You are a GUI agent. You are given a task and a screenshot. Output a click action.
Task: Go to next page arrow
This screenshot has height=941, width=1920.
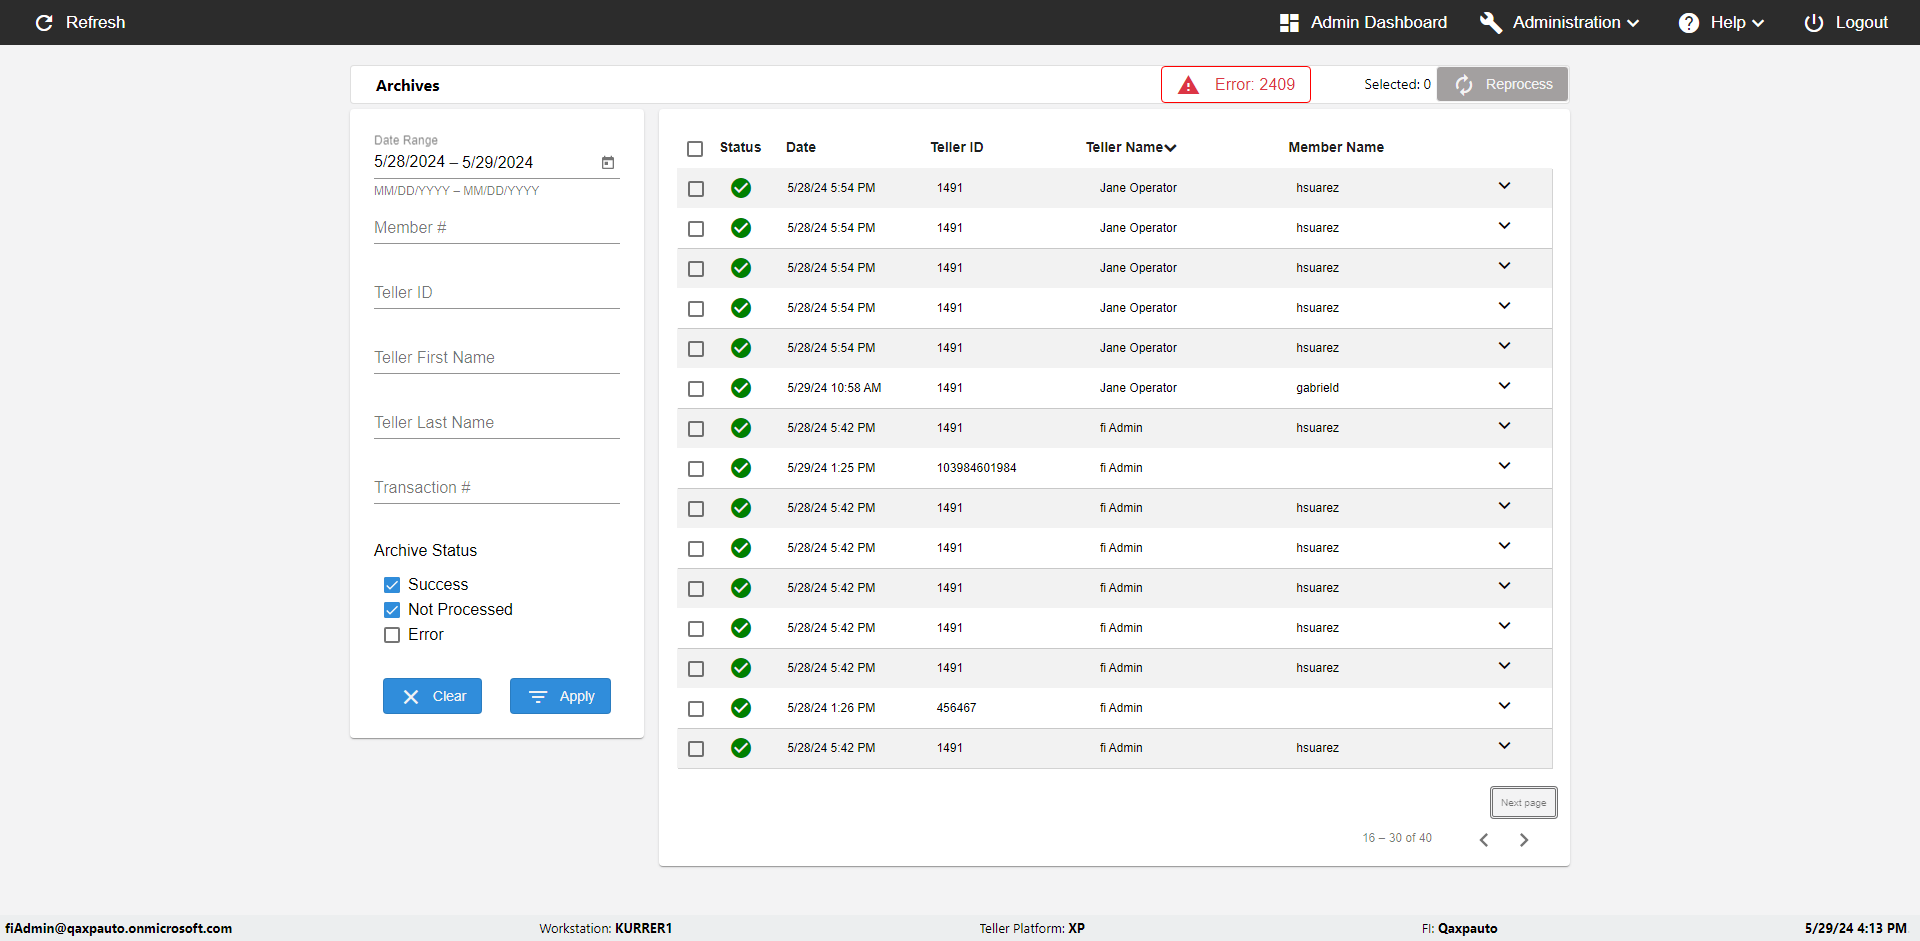click(1524, 840)
